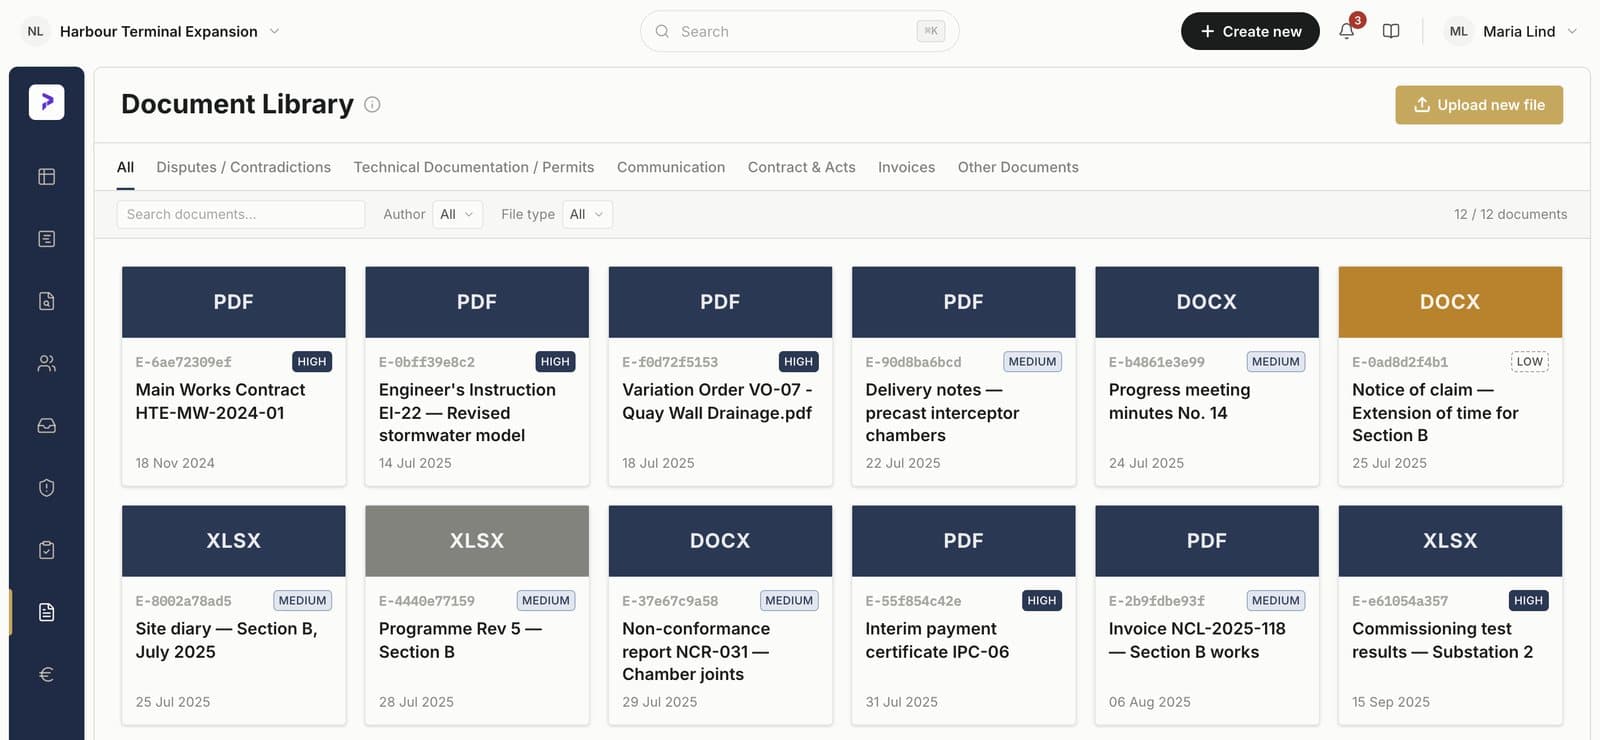Click title Invoice NCL-2025-118 — Section B works

pyautogui.click(x=1197, y=640)
